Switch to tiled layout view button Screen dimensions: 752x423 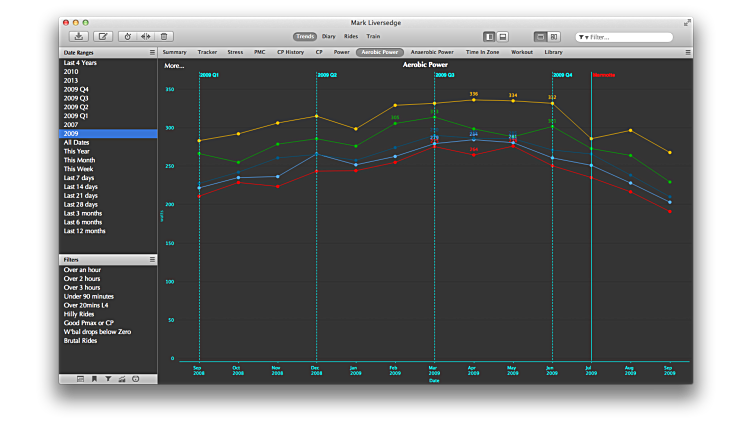(x=554, y=36)
